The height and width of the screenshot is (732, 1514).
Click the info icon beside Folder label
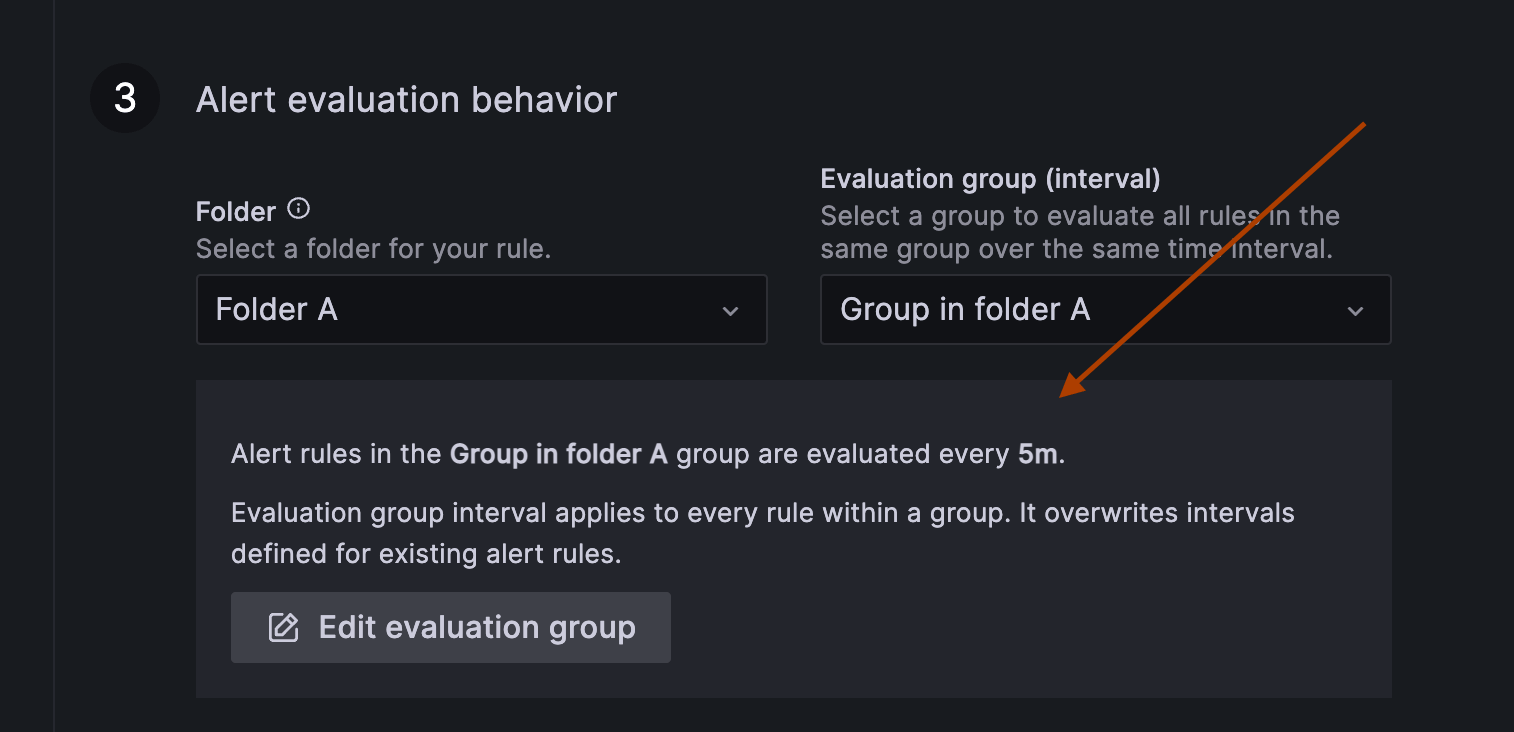pyautogui.click(x=298, y=209)
